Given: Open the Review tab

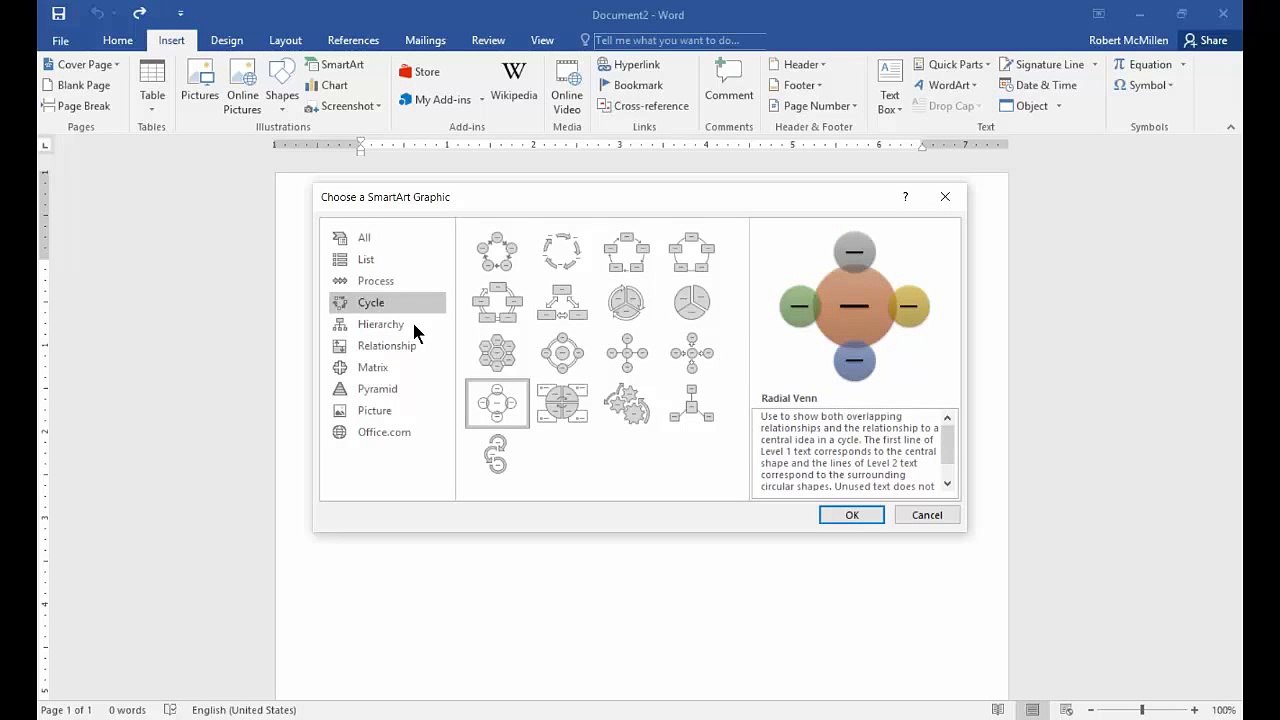Looking at the screenshot, I should 488,40.
